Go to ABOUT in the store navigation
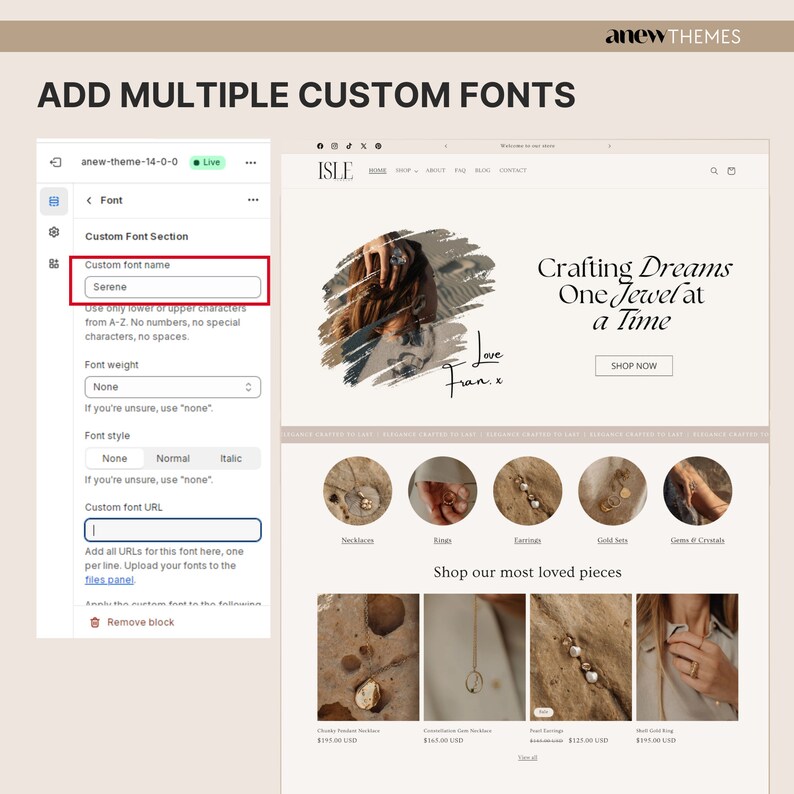Viewport: 794px width, 794px height. coord(435,171)
